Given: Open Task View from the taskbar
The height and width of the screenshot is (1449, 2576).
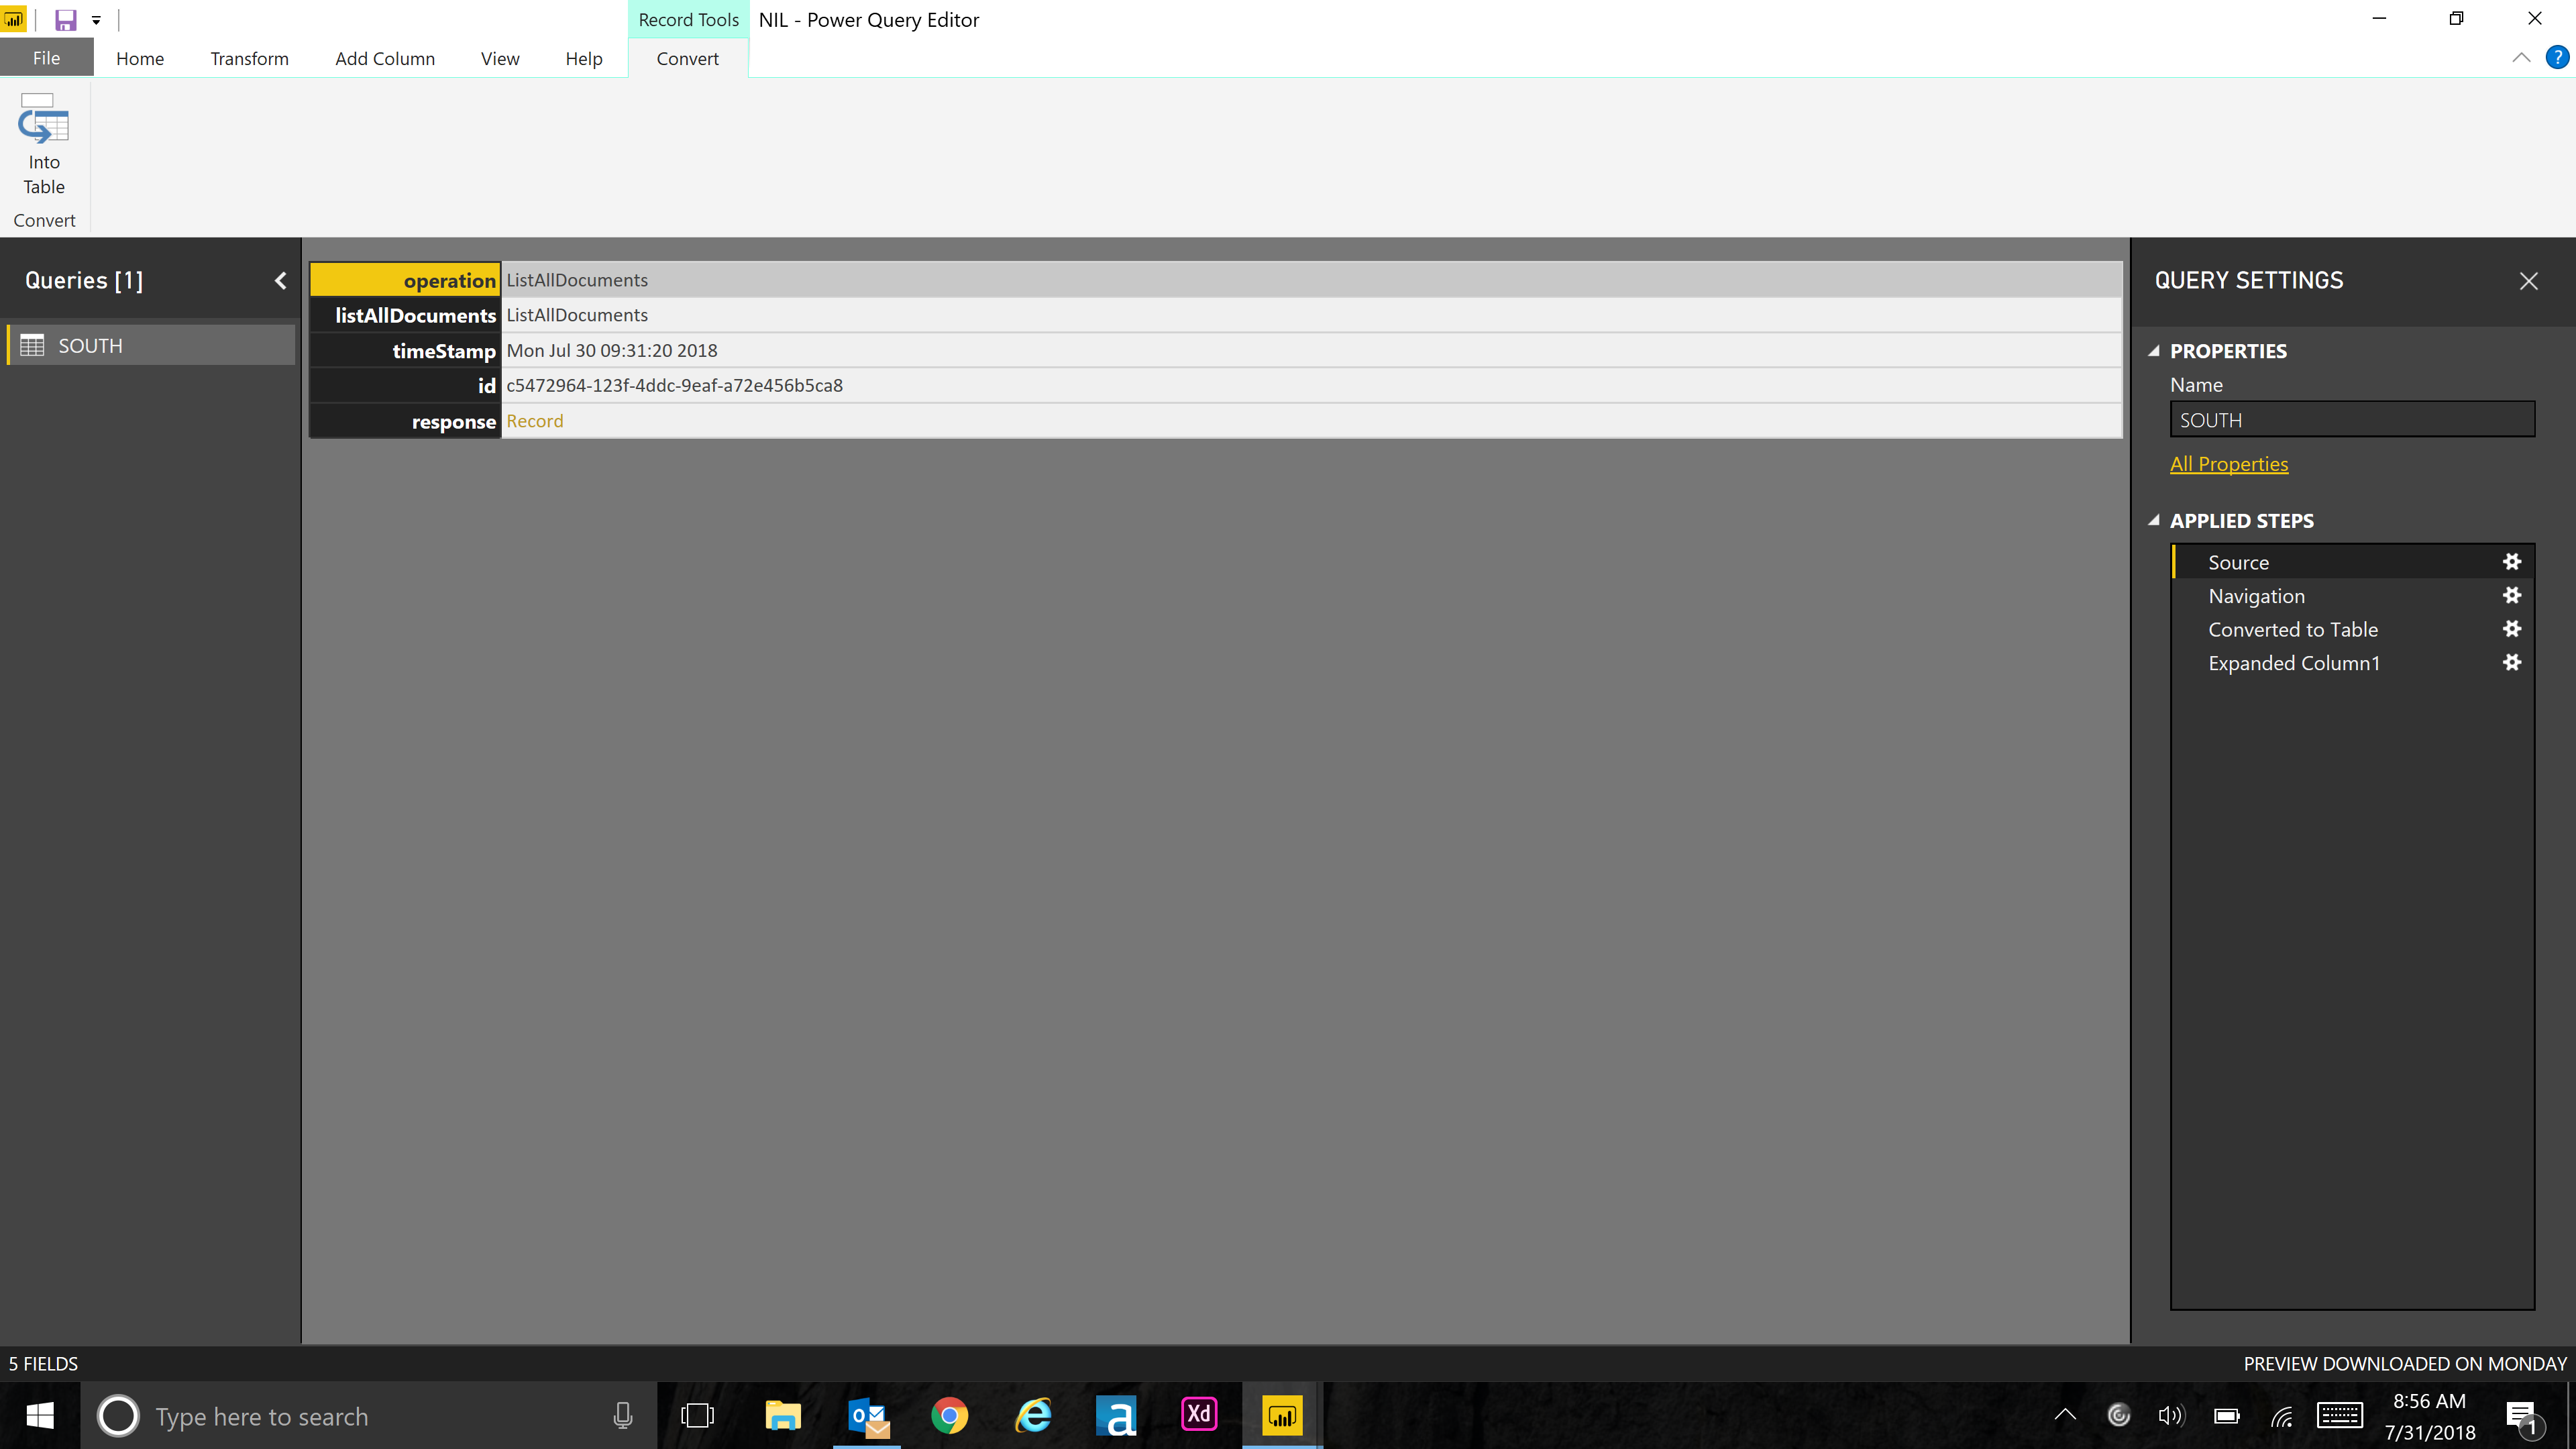Looking at the screenshot, I should [x=697, y=1415].
